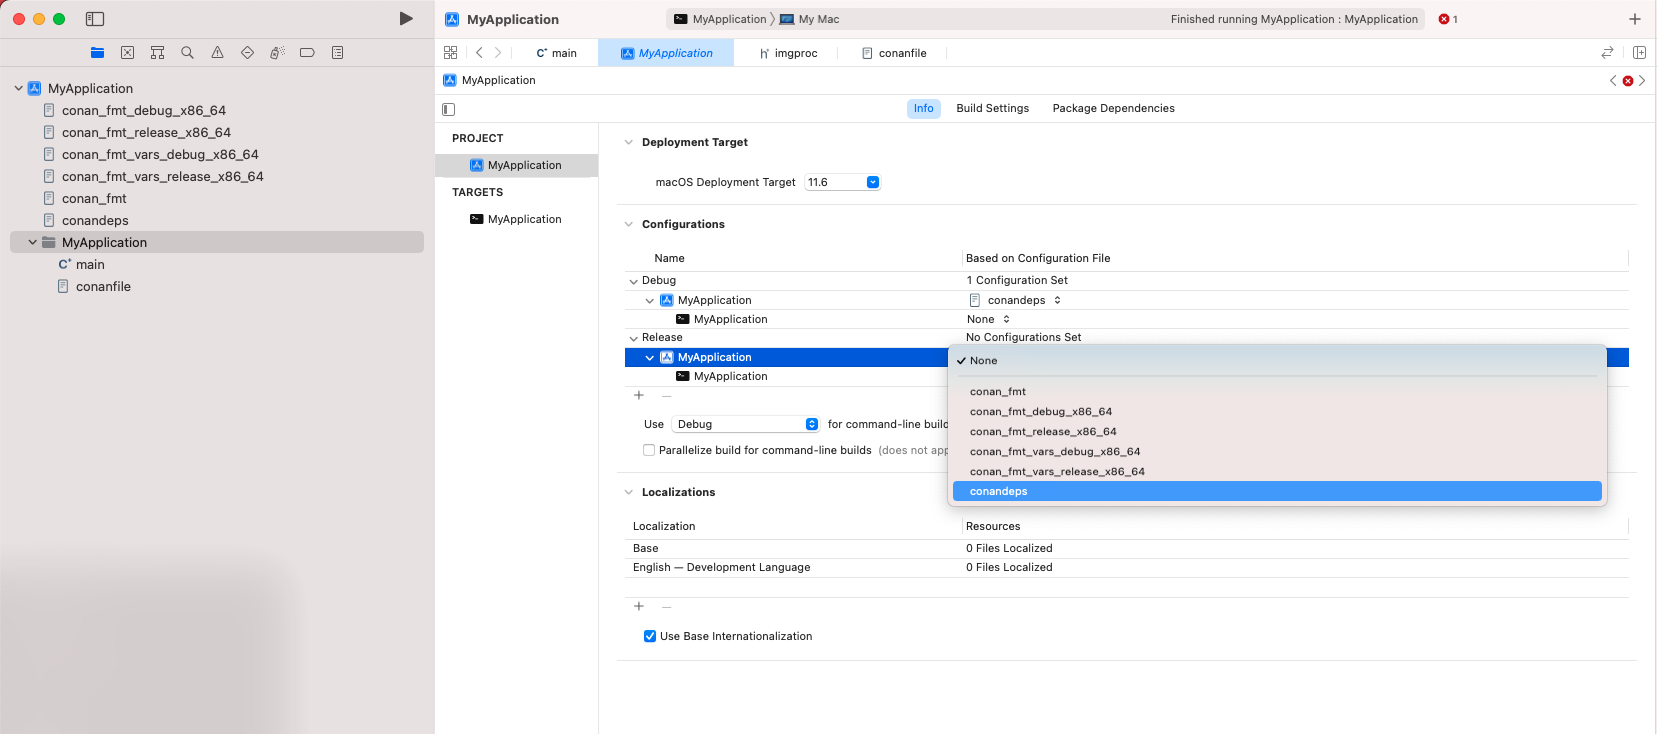
Task: Choose conan_fmt_vars_debug_x86_64 from the popup menu
Action: [x=1277, y=452]
